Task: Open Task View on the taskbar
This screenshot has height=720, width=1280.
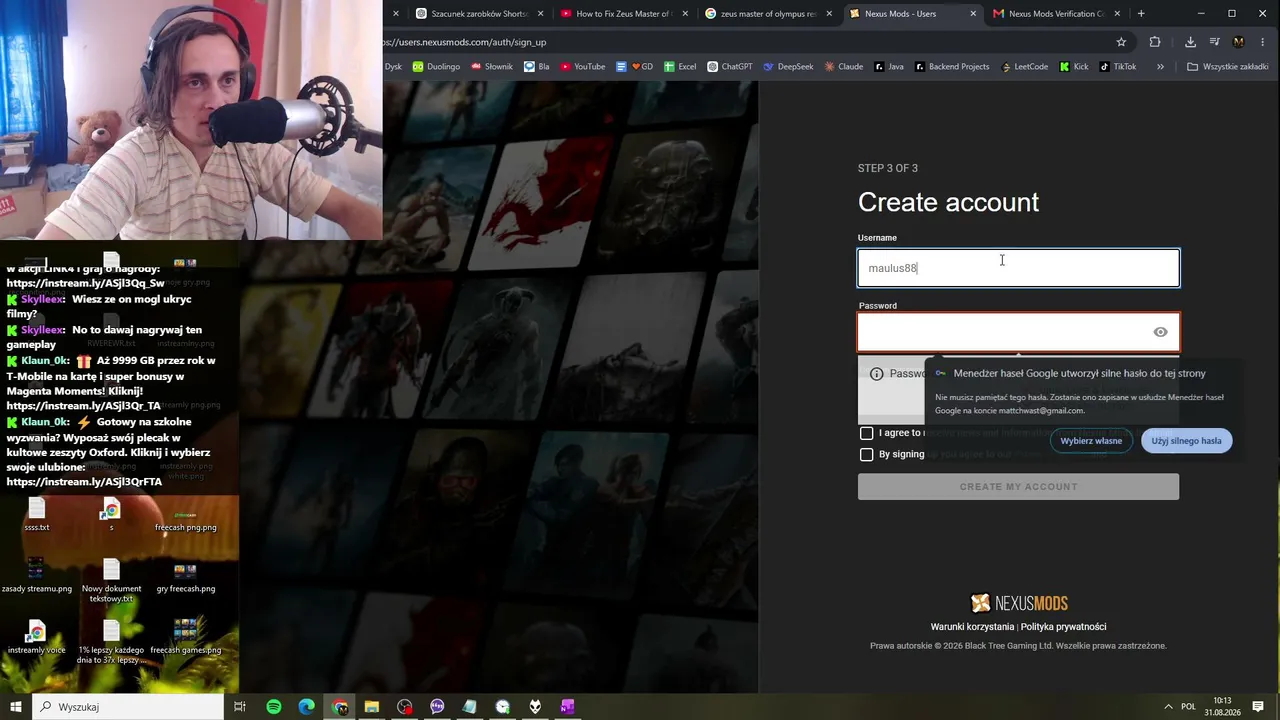Action: tap(240, 707)
